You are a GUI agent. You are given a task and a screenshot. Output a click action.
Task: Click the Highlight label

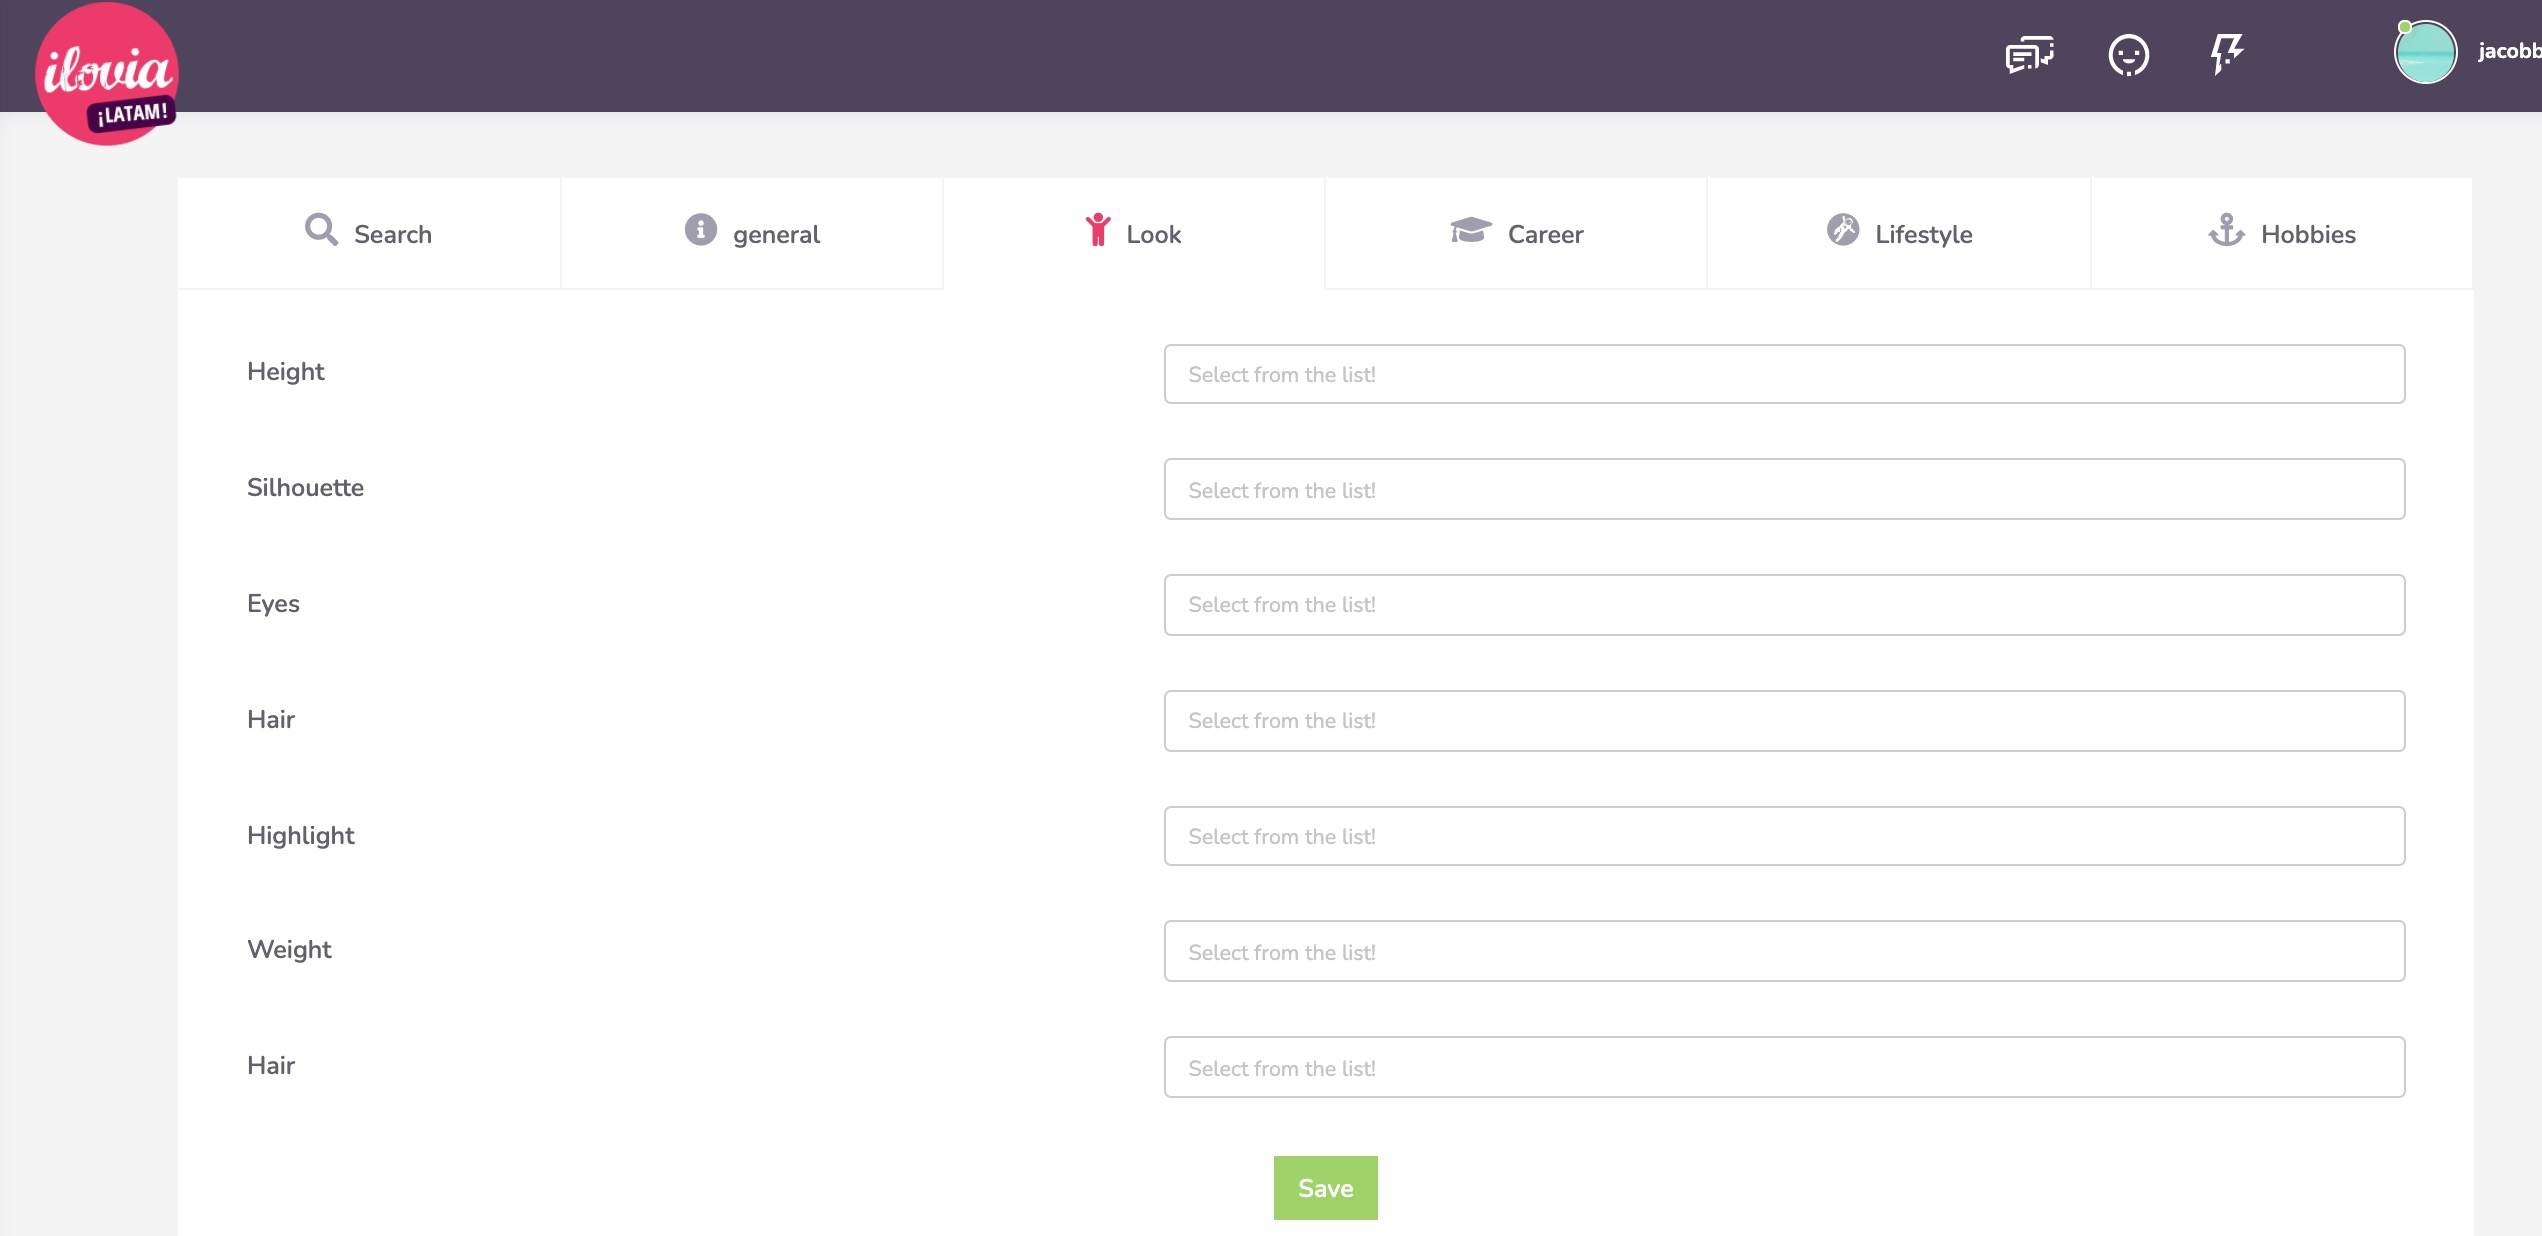(x=301, y=836)
